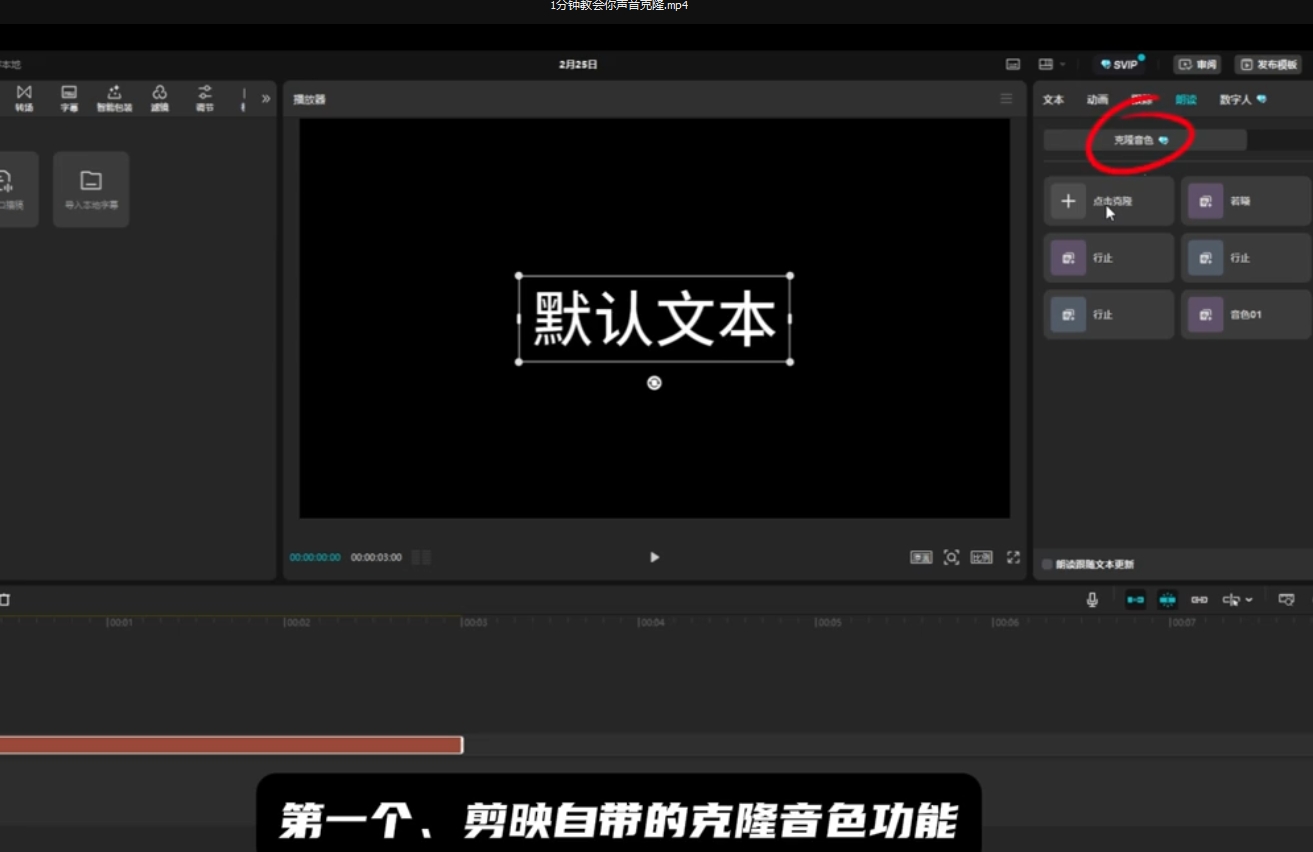This screenshot has width=1313, height=852.
Task: Play the video in the player
Action: [654, 557]
